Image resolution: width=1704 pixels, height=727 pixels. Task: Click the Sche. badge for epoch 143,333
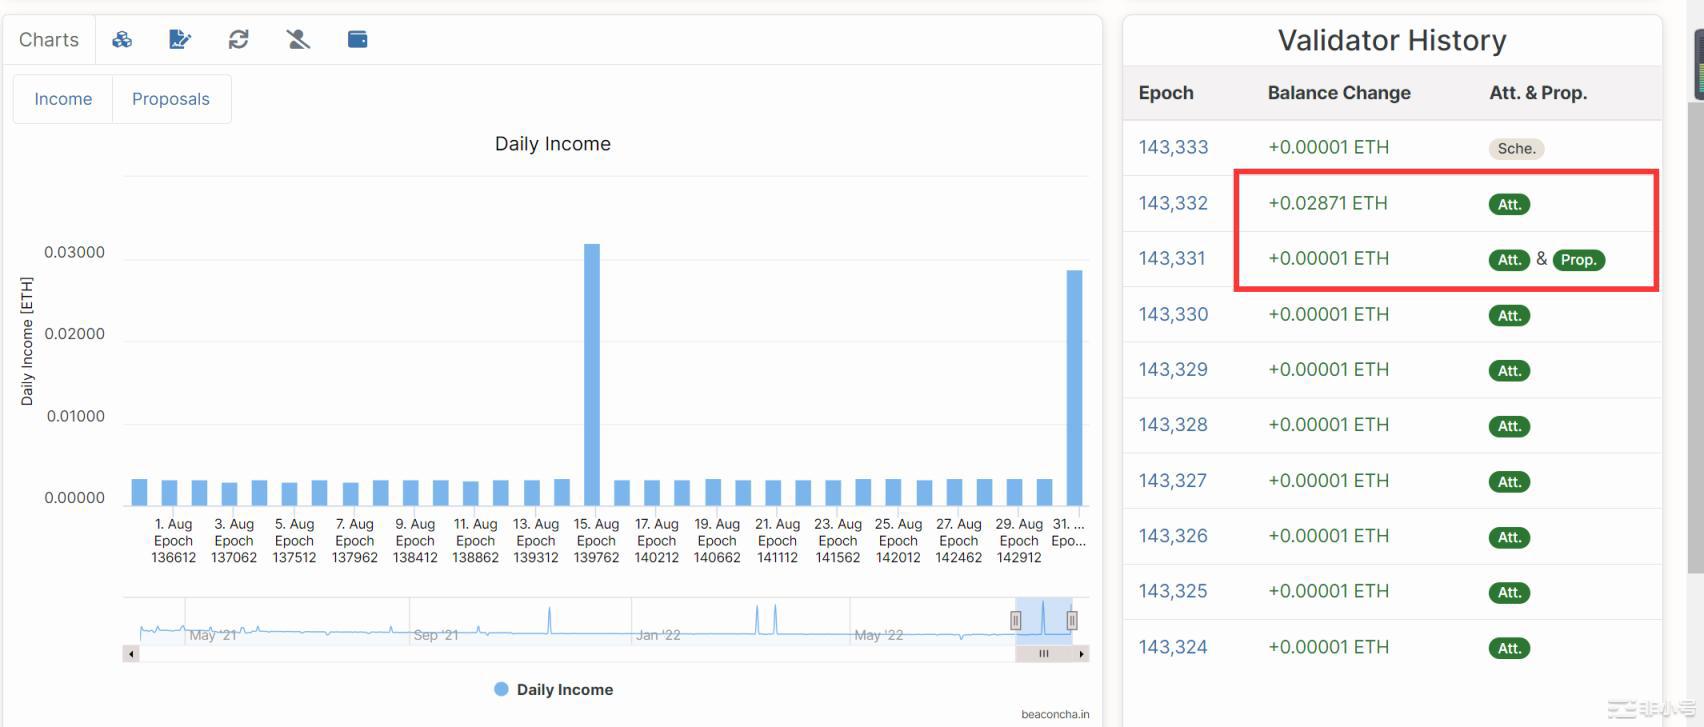point(1516,149)
